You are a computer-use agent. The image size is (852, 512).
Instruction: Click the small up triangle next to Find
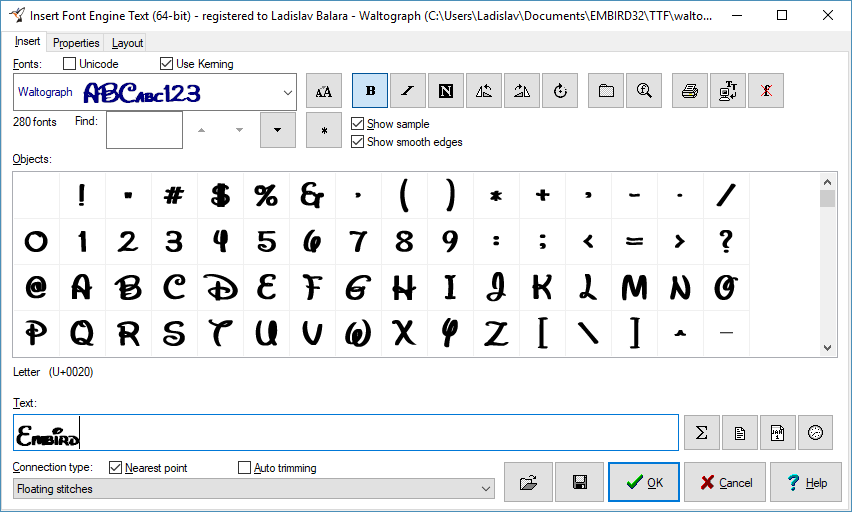pyautogui.click(x=202, y=130)
